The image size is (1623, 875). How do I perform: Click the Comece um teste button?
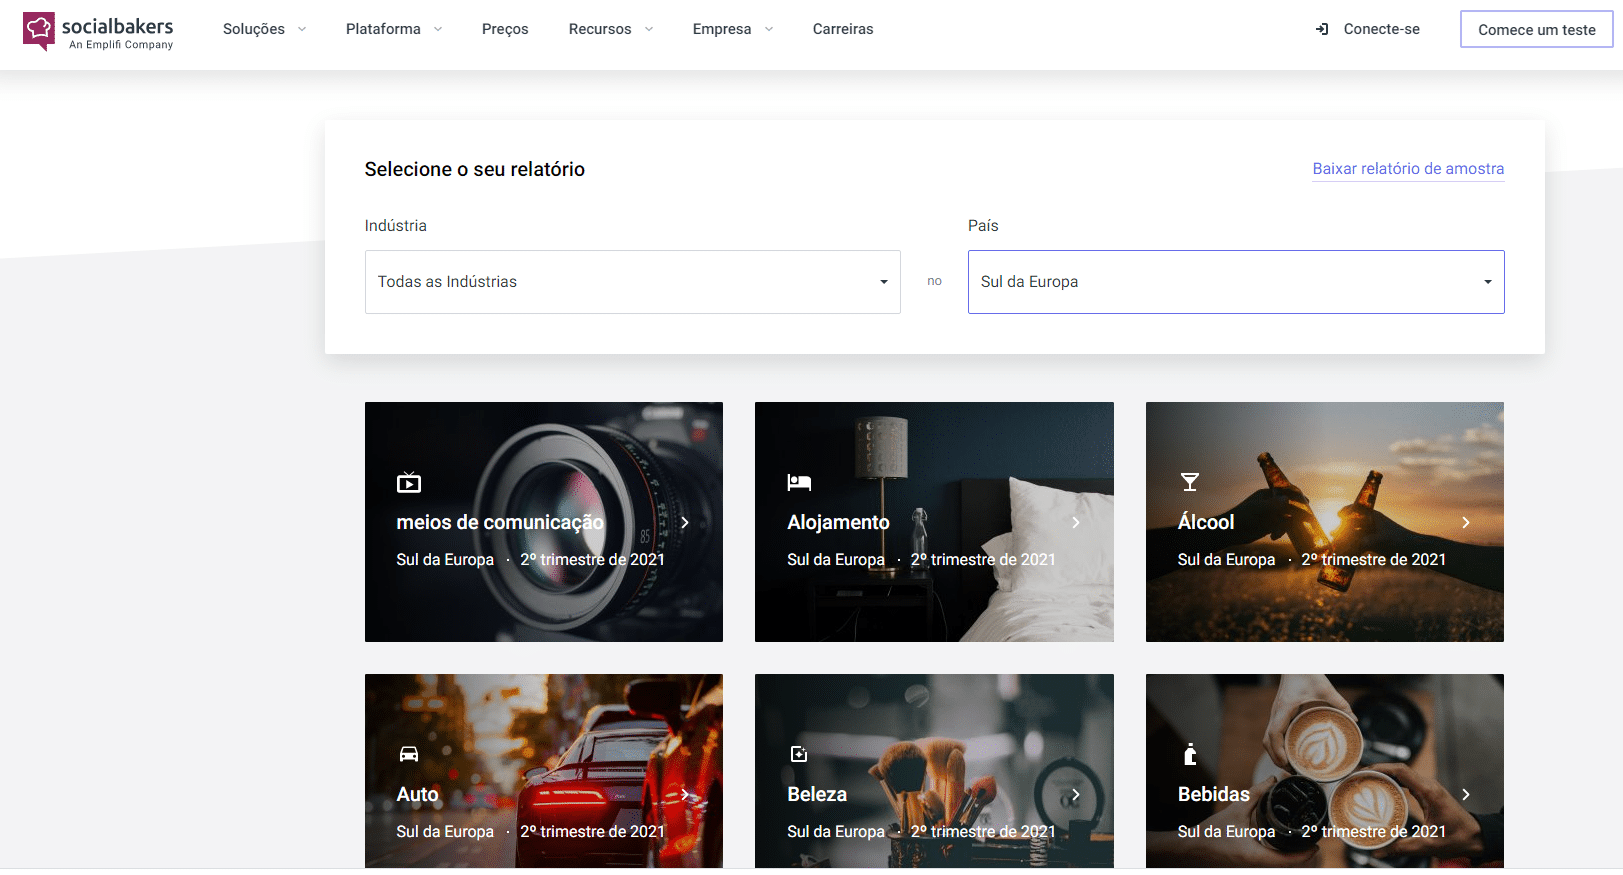1536,30
